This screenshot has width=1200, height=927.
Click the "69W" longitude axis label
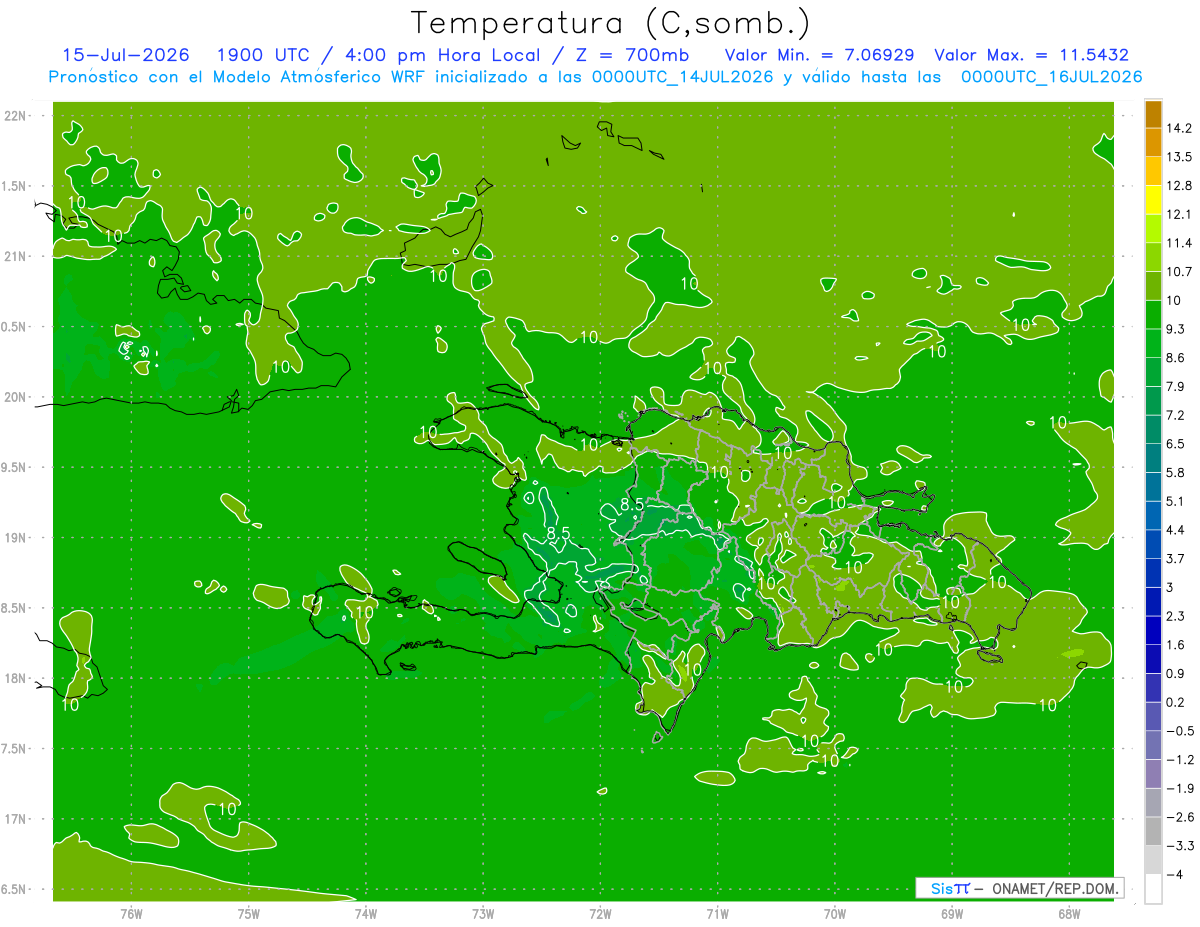pos(952,913)
